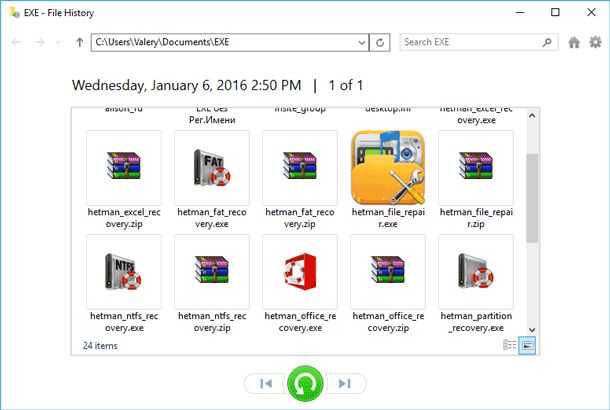Go to previous backup version
The image size is (610, 410).
[266, 384]
